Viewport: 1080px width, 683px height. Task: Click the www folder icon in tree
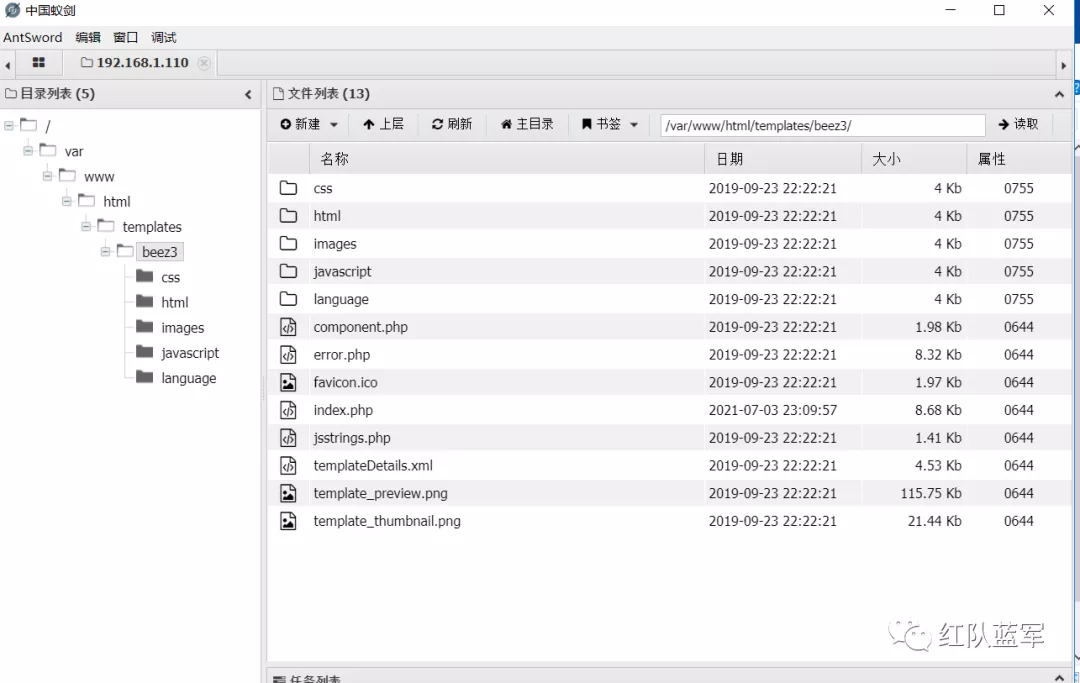click(x=67, y=175)
